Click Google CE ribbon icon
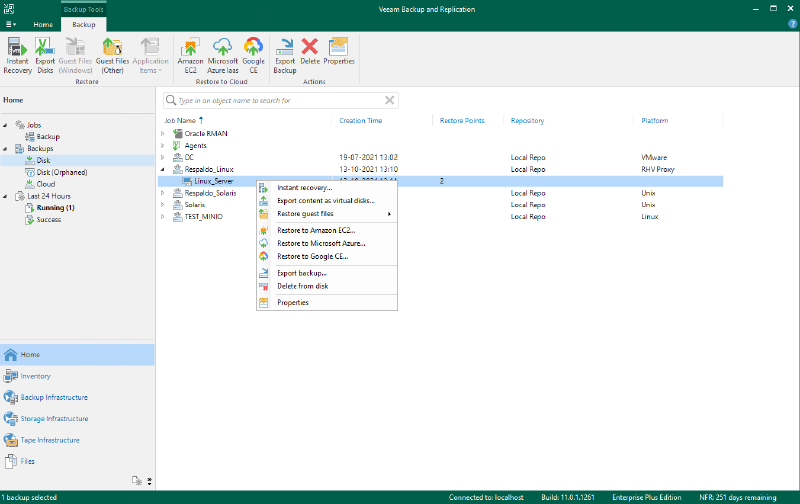800x504 pixels. pyautogui.click(x=254, y=55)
